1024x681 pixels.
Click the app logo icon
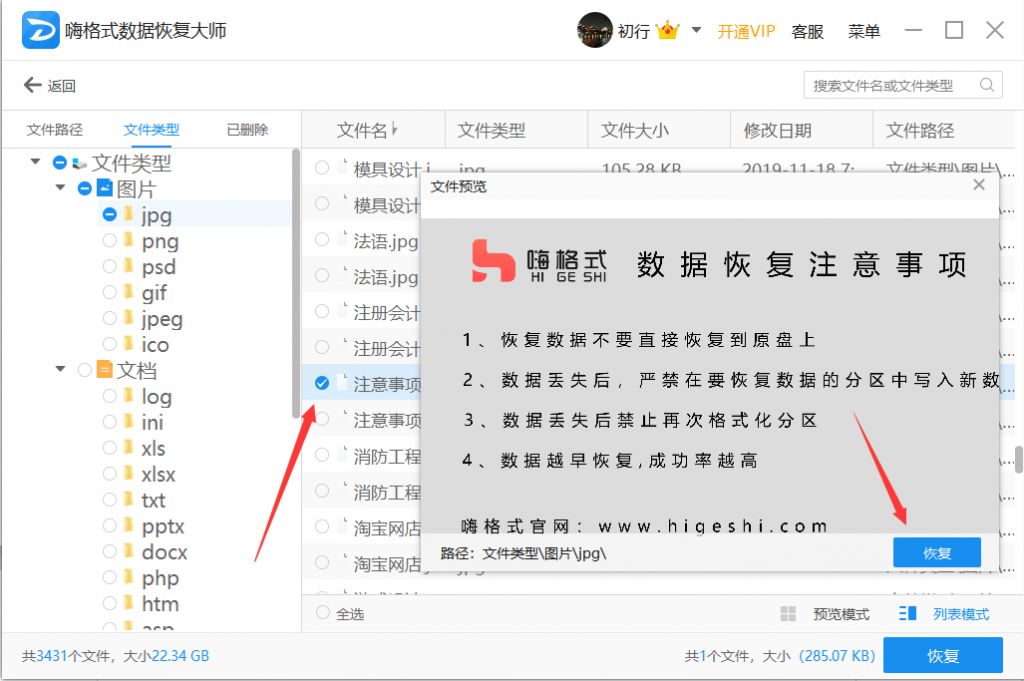pos(40,30)
